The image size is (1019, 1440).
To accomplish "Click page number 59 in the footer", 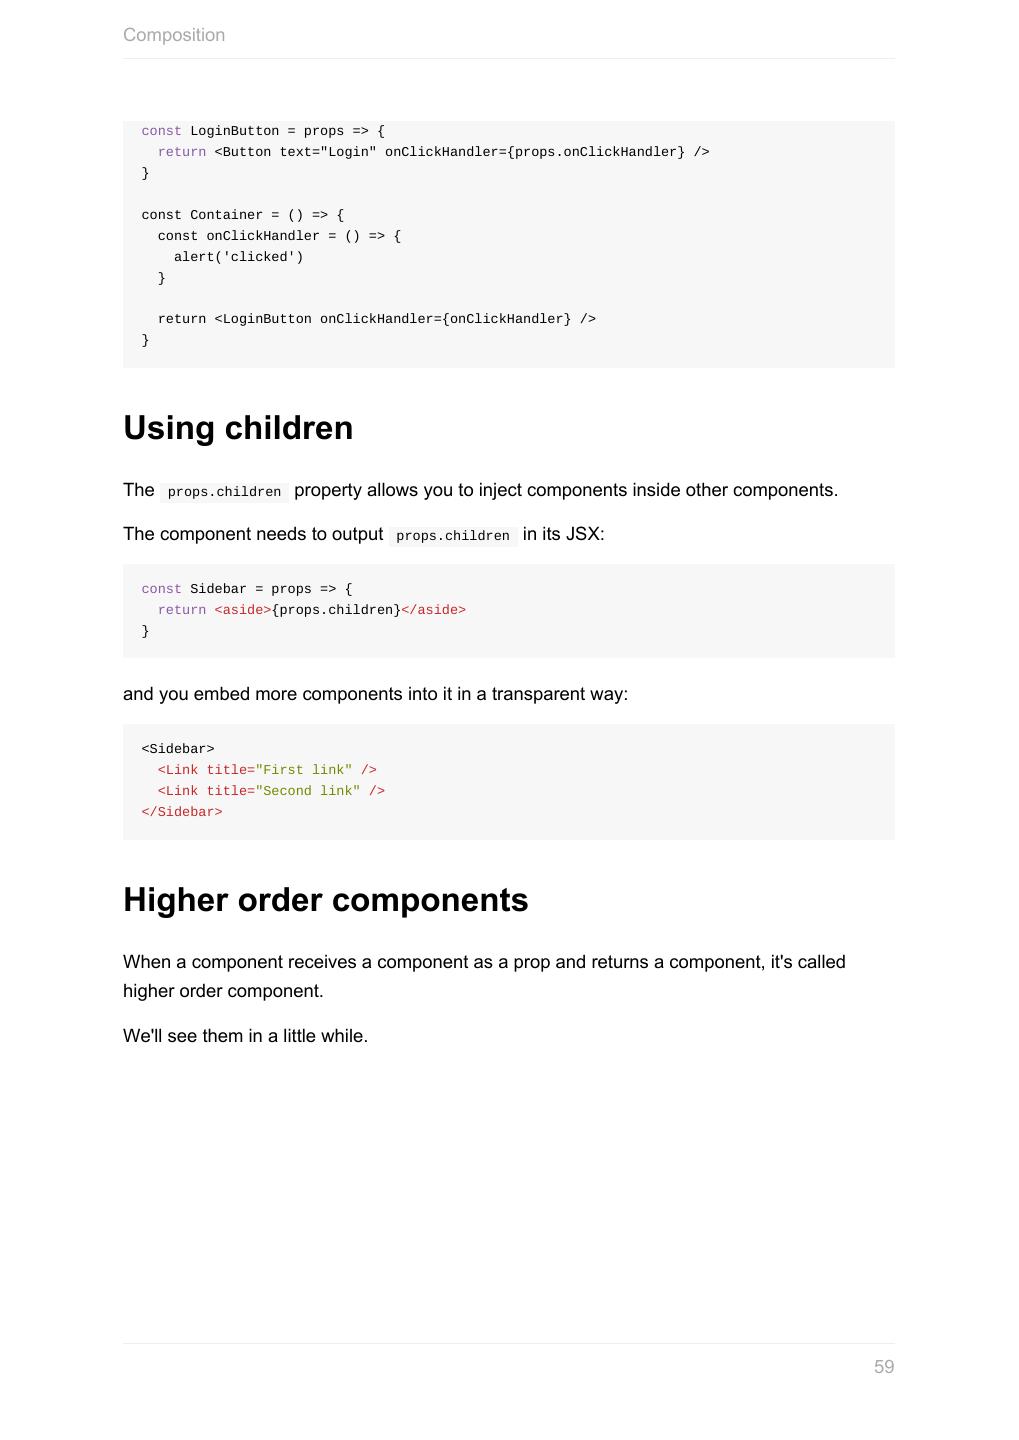I will coord(883,1367).
